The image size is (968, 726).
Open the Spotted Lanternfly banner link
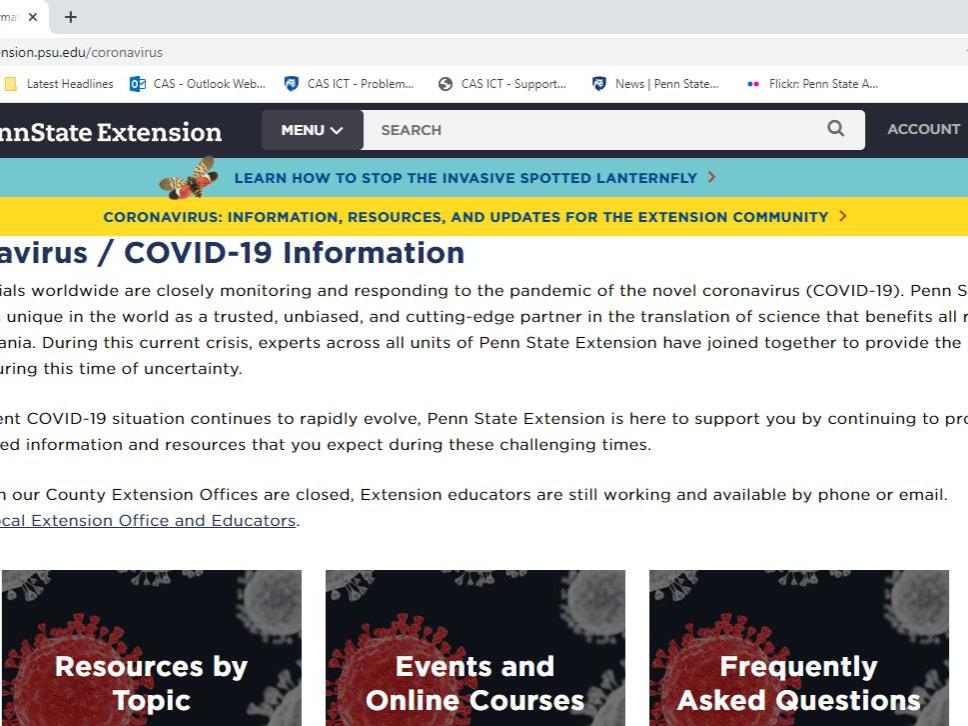pos(465,178)
